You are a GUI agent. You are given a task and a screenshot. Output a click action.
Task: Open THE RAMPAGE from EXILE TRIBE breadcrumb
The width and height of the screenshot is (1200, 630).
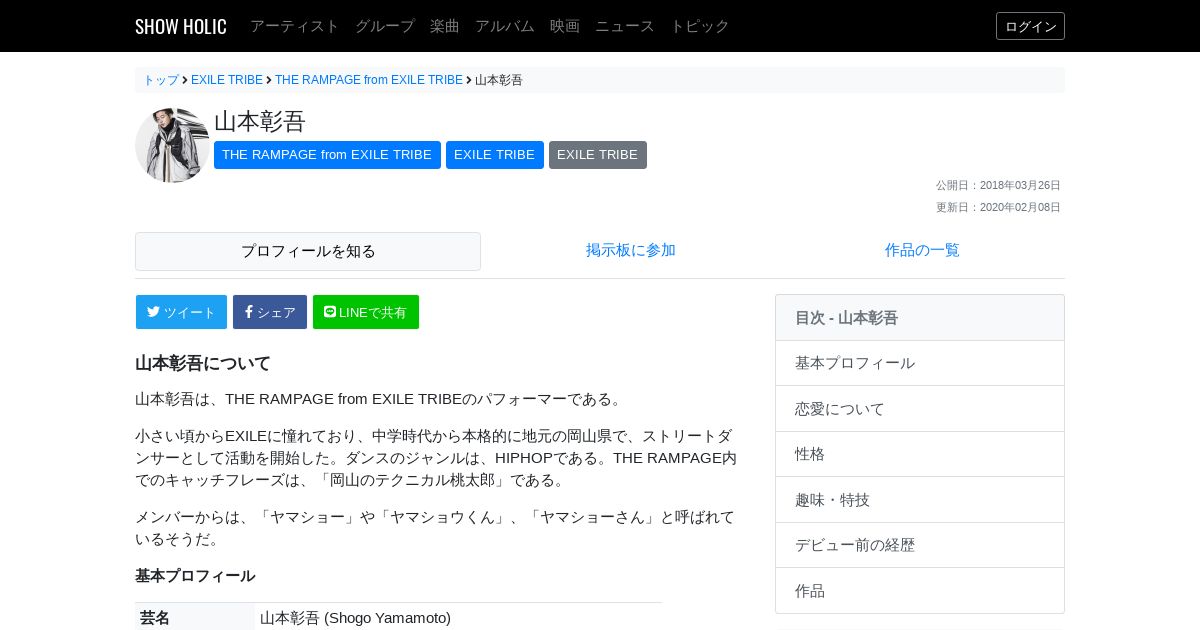click(x=369, y=80)
